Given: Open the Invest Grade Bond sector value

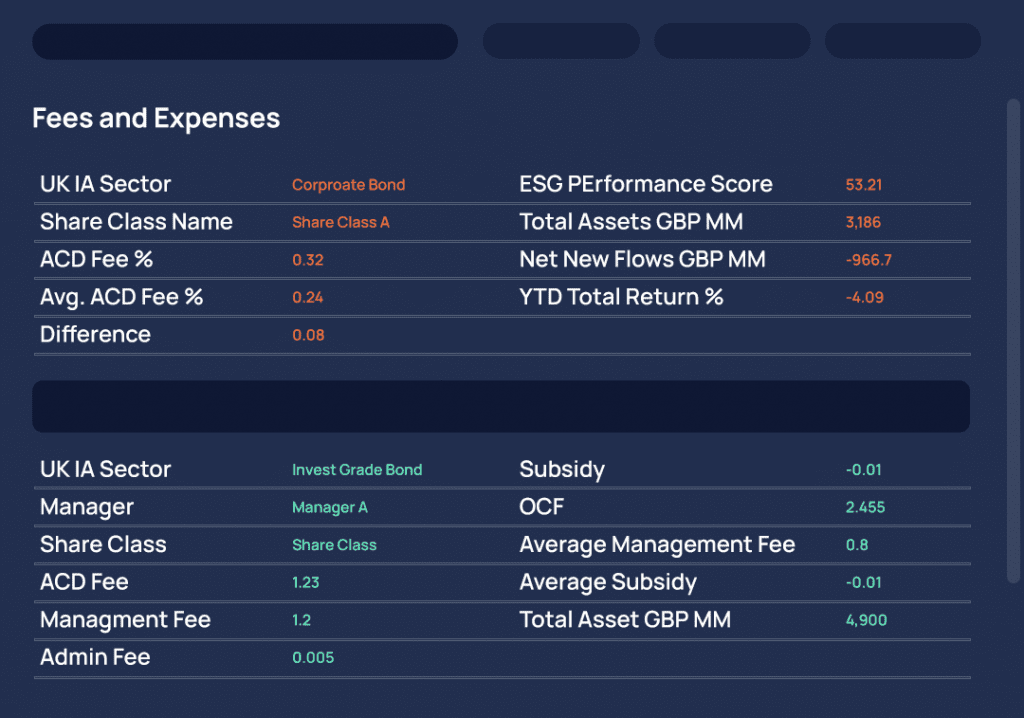Looking at the screenshot, I should [357, 470].
